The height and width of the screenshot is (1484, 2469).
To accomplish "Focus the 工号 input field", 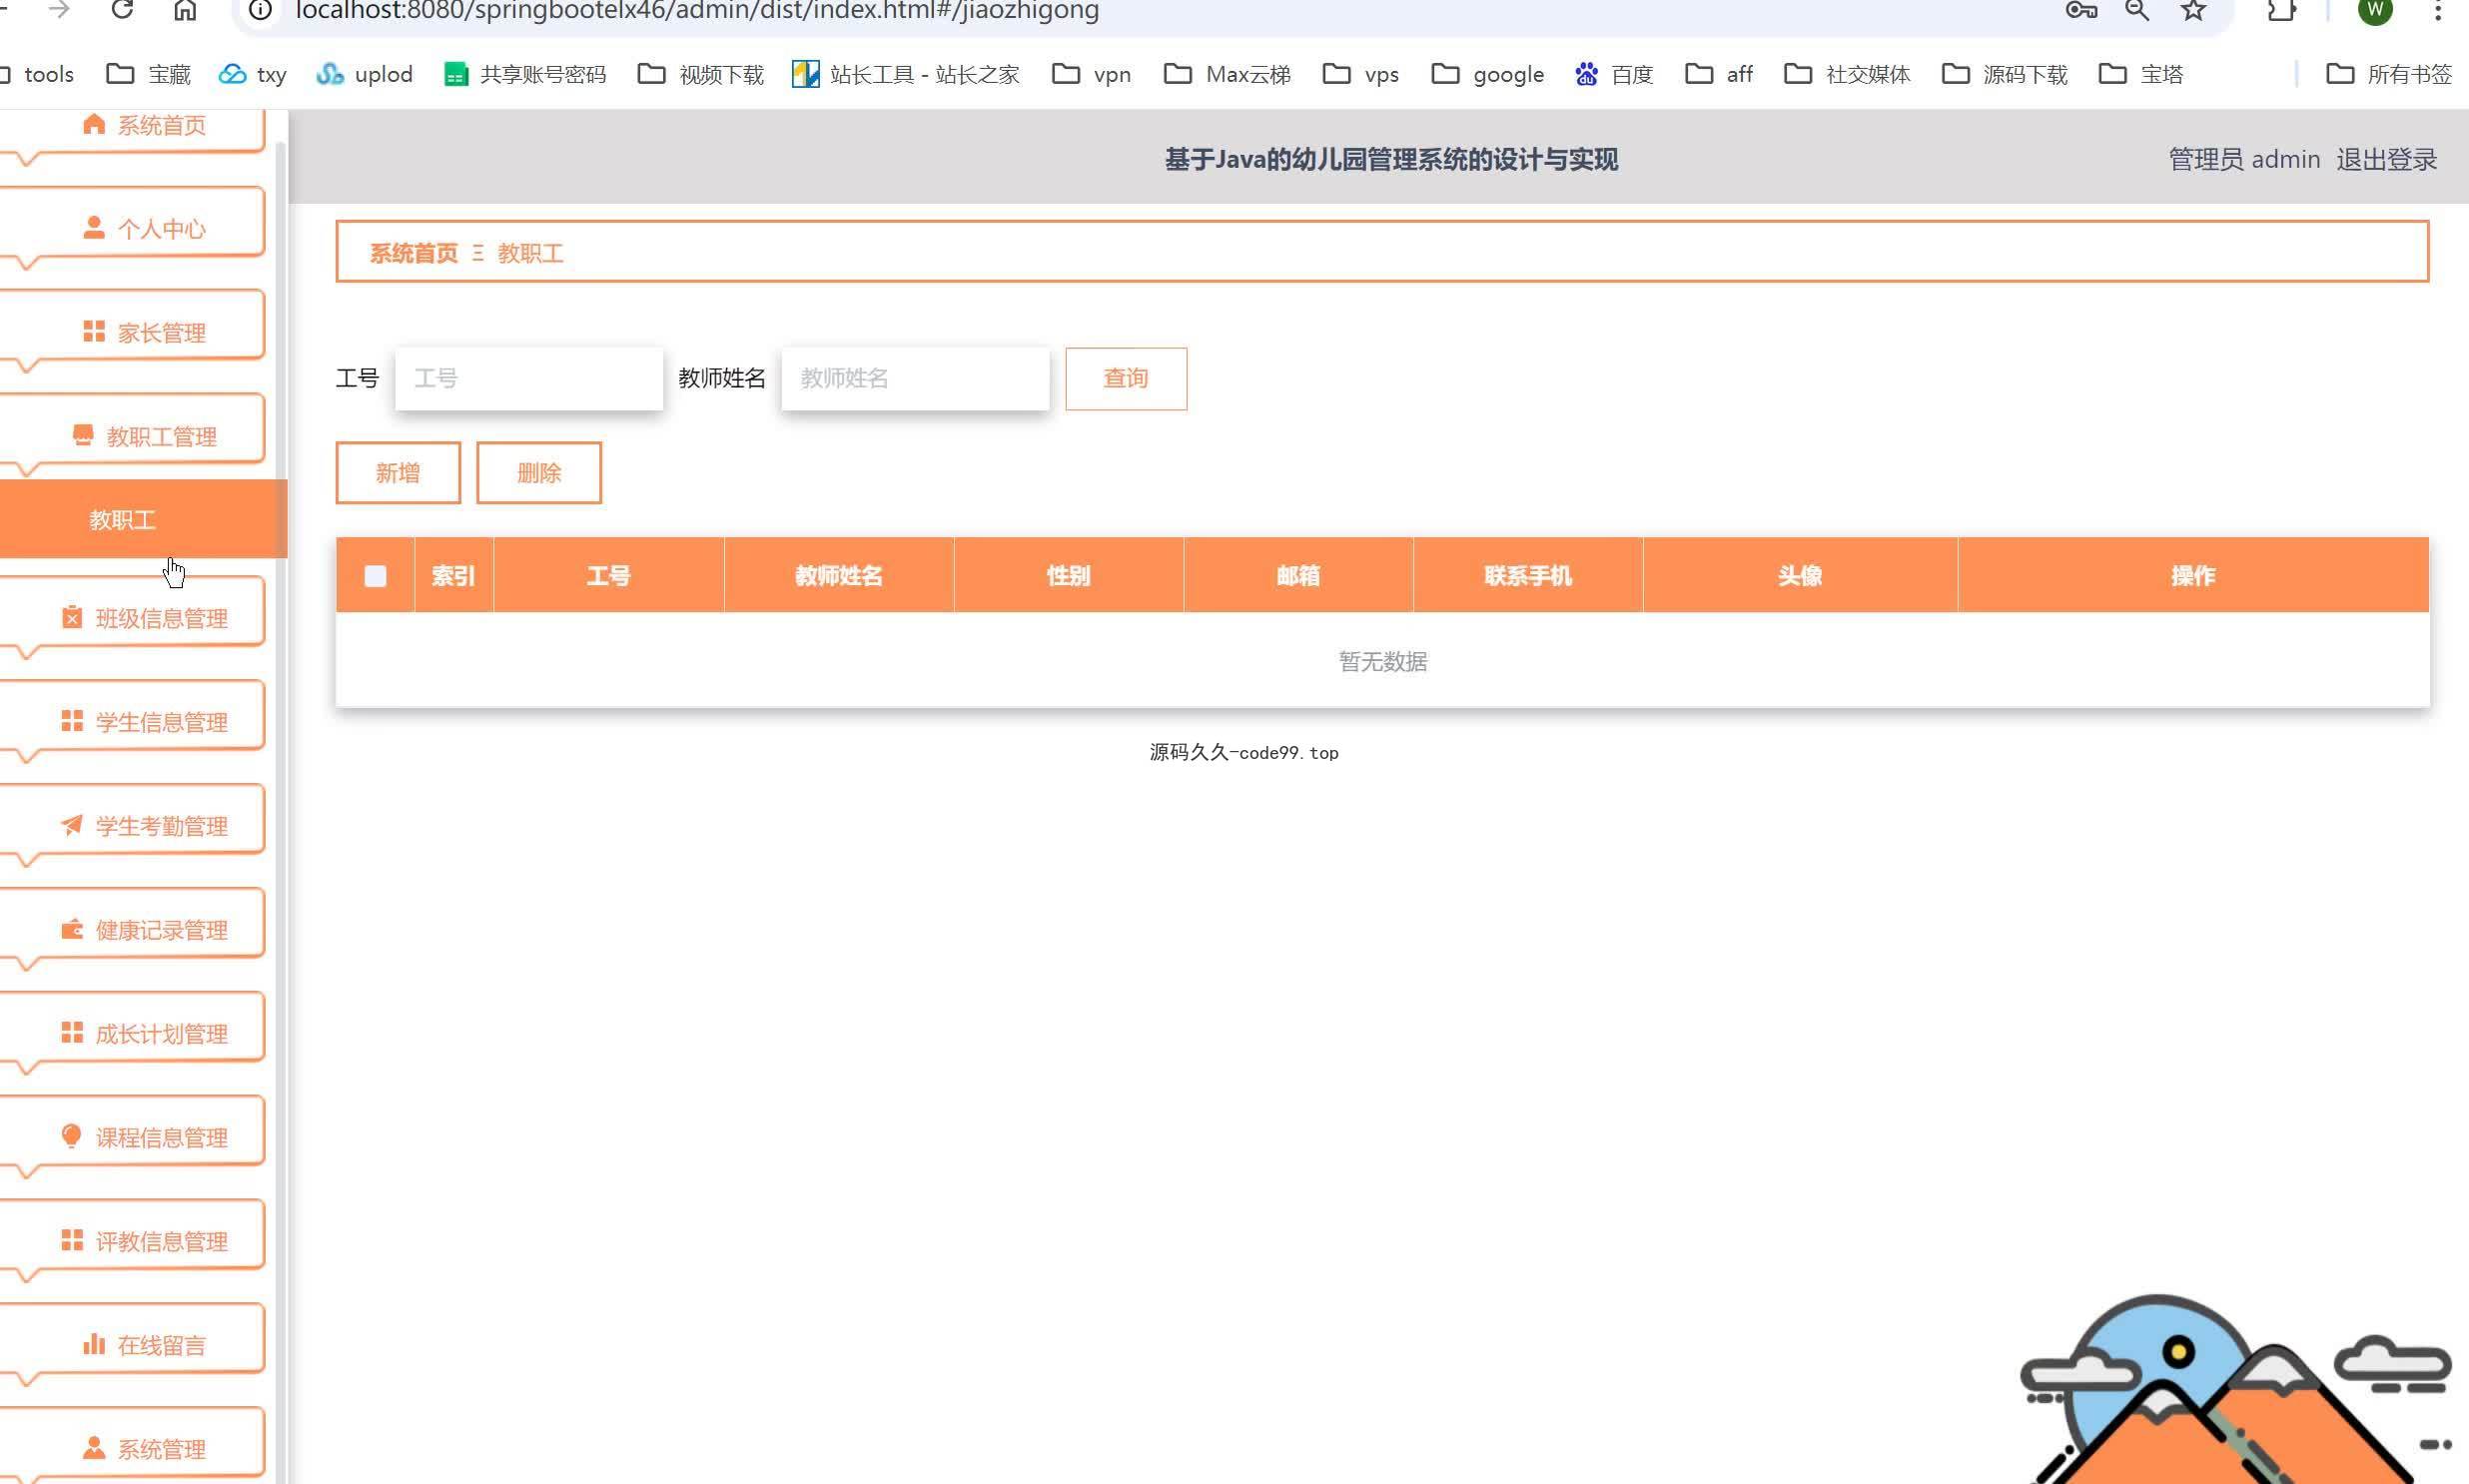I will [x=529, y=378].
